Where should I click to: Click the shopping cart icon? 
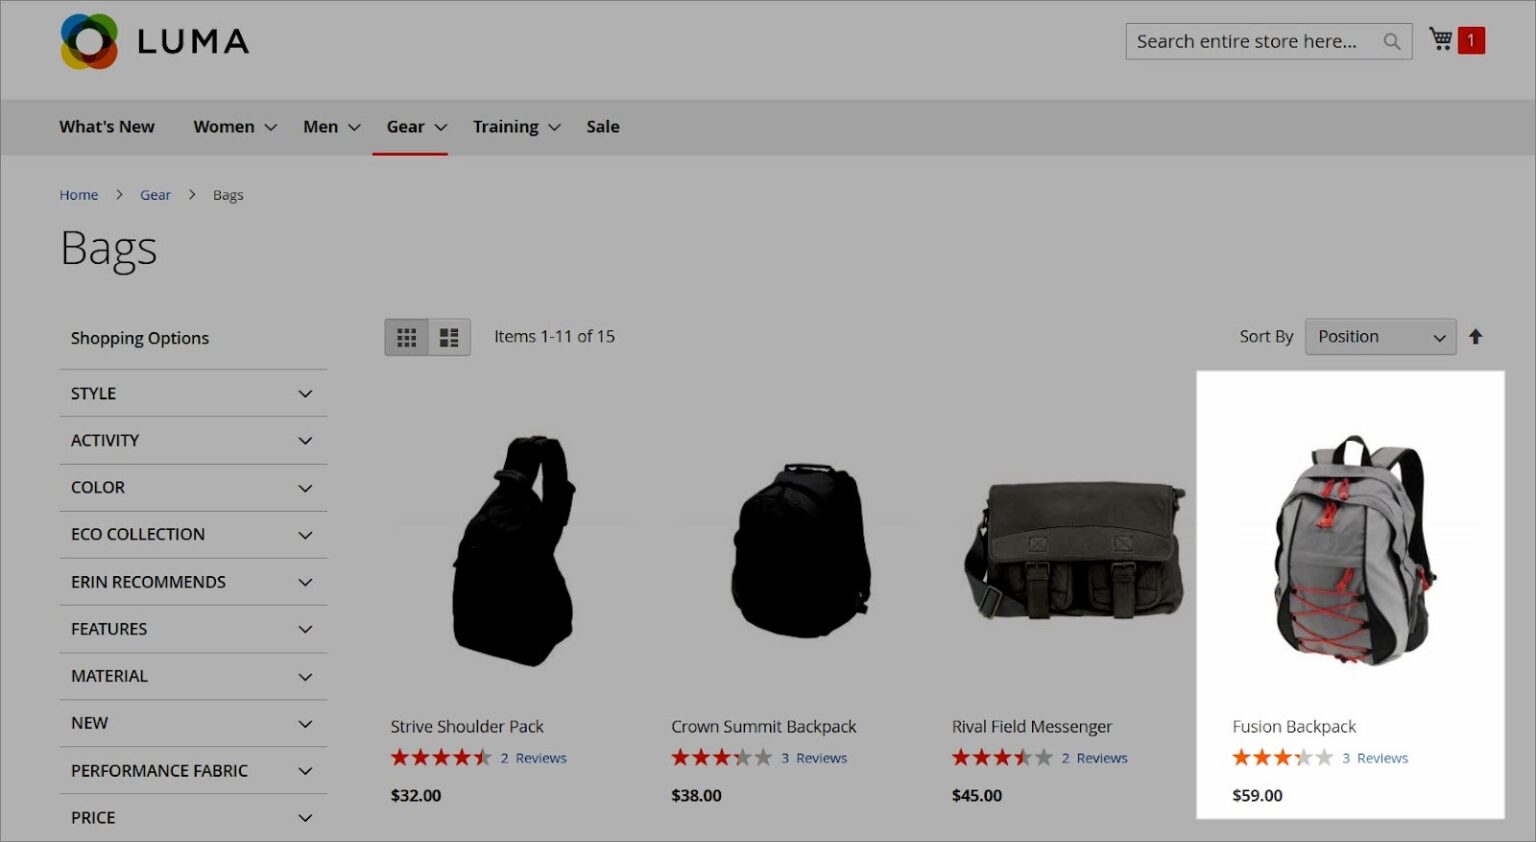point(1441,40)
